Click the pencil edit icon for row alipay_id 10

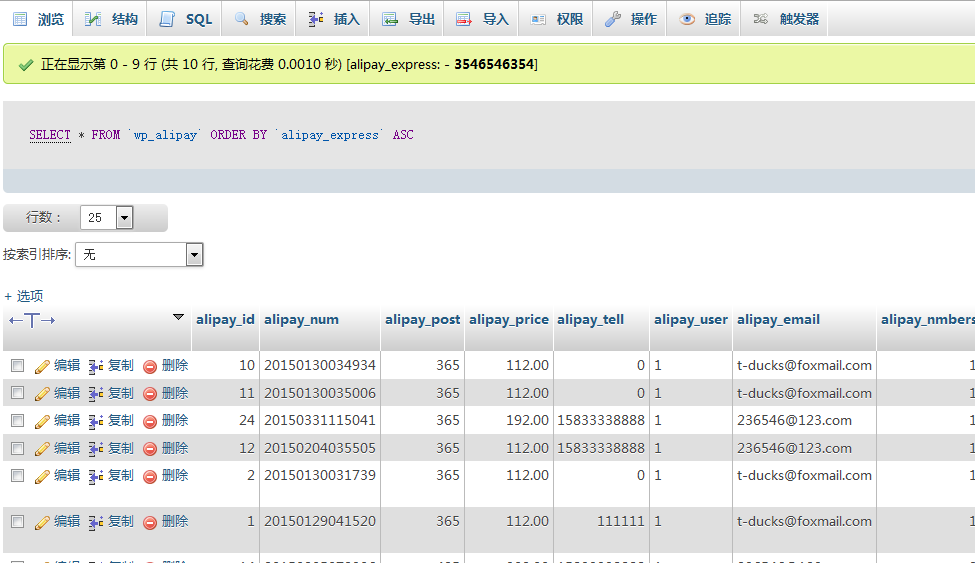pos(42,366)
